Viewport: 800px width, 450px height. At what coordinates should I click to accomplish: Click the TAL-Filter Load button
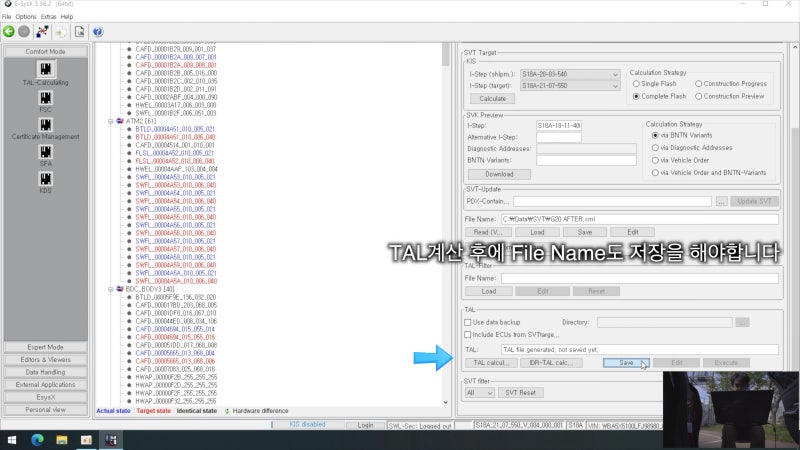click(488, 291)
